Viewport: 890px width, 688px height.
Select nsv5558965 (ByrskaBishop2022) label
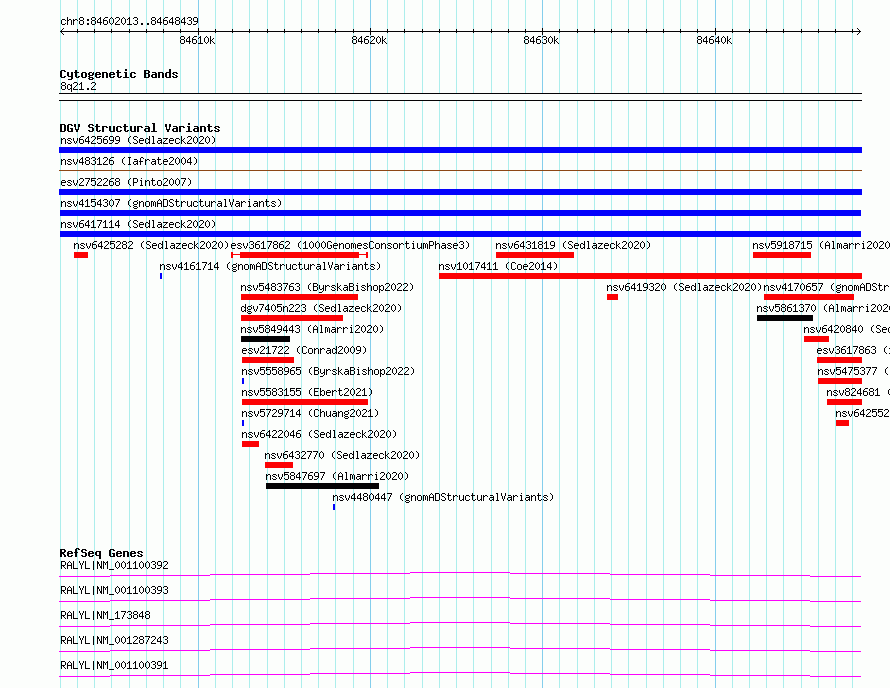pyautogui.click(x=329, y=371)
